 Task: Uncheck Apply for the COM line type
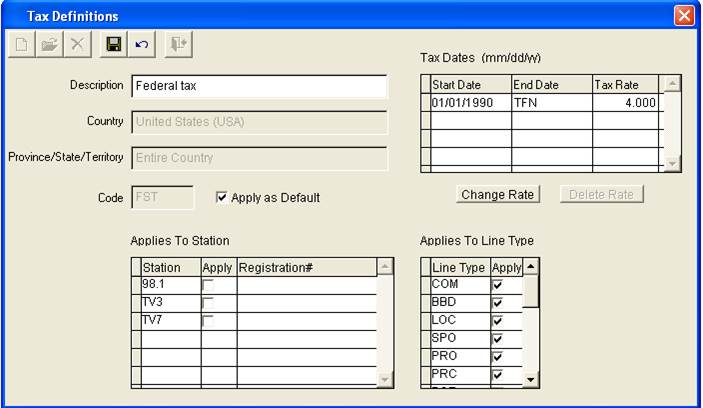(x=497, y=286)
